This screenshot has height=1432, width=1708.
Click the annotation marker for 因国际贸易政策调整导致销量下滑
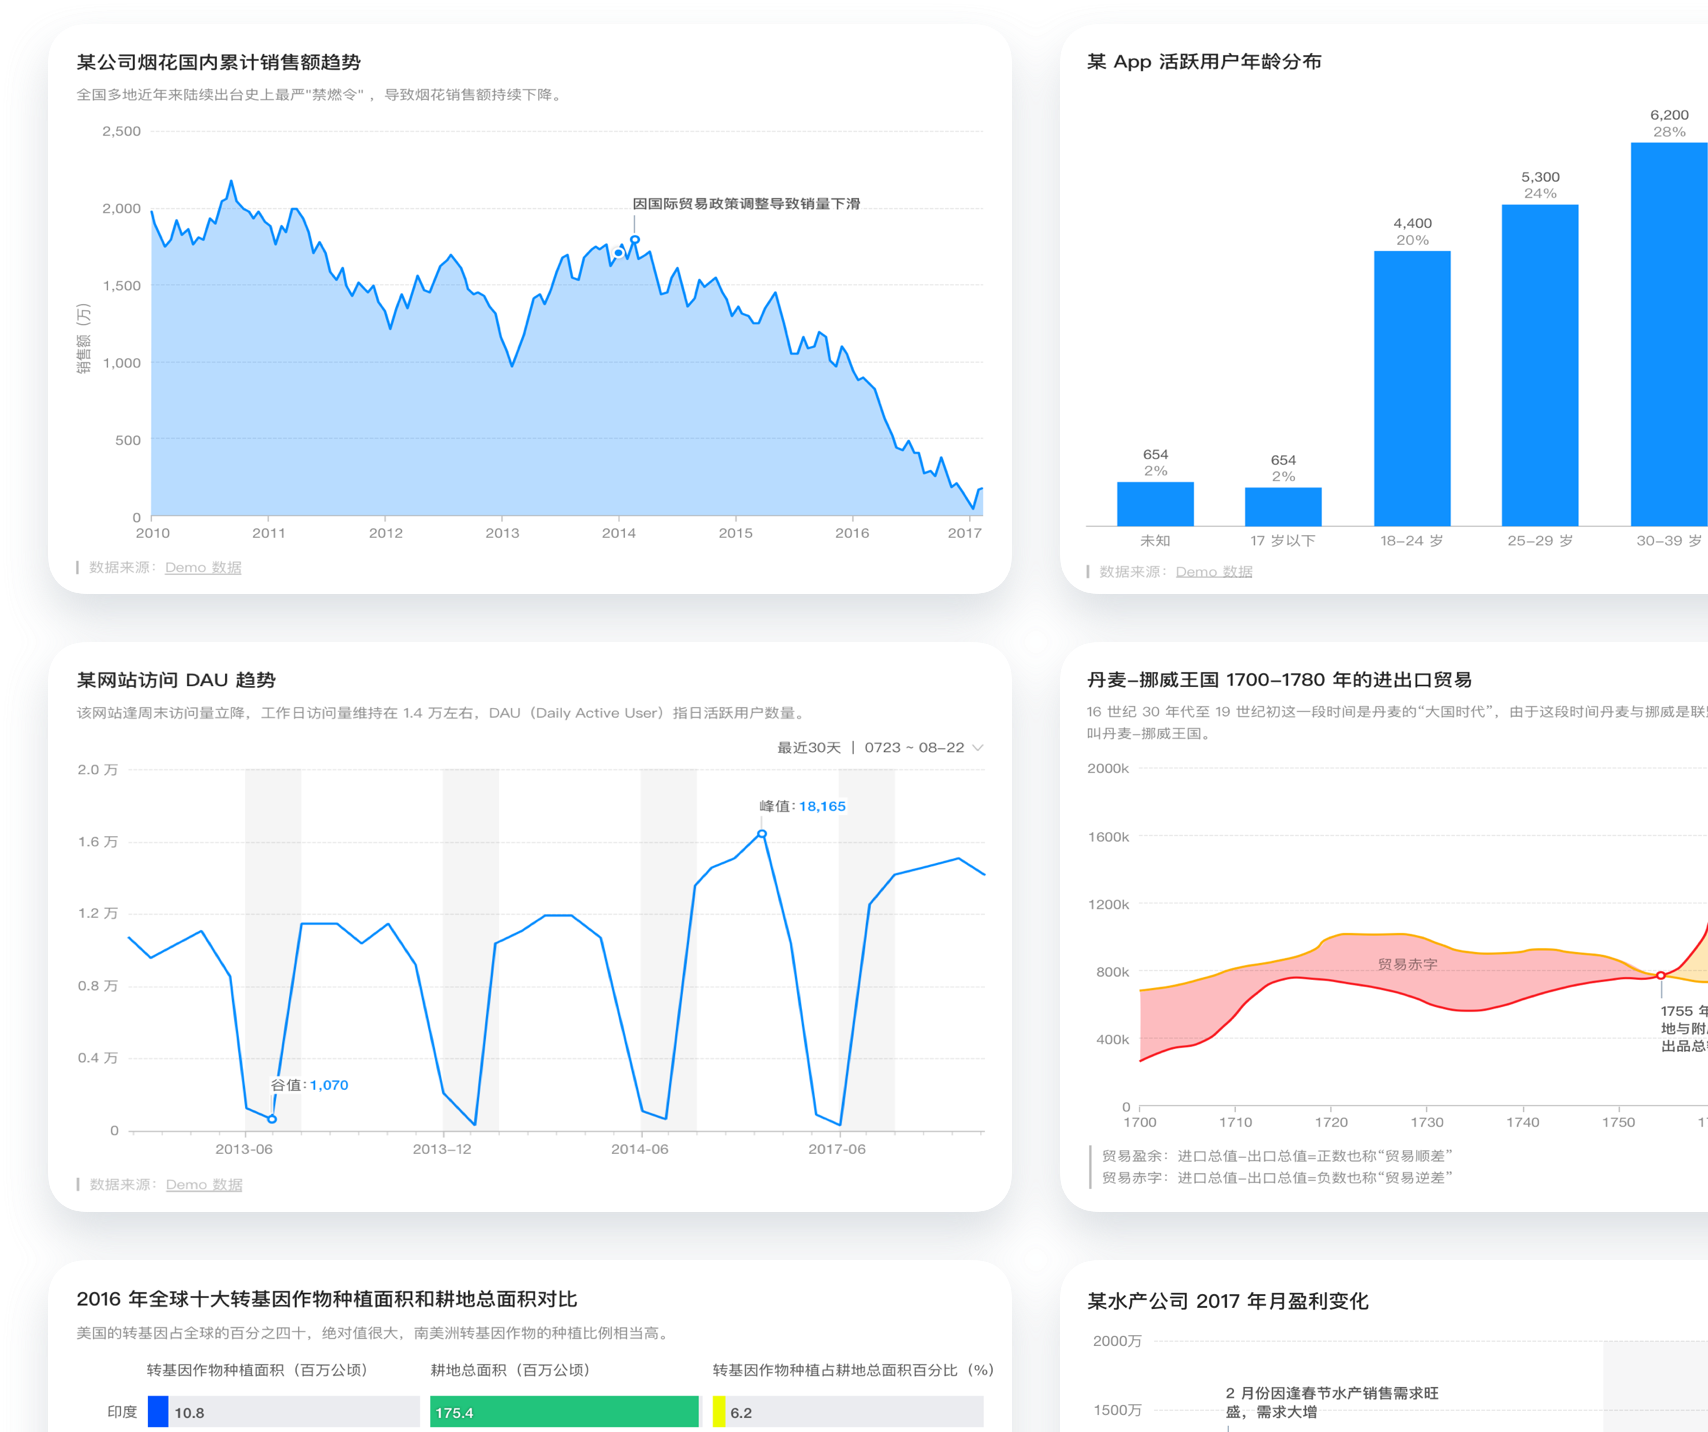click(x=635, y=240)
